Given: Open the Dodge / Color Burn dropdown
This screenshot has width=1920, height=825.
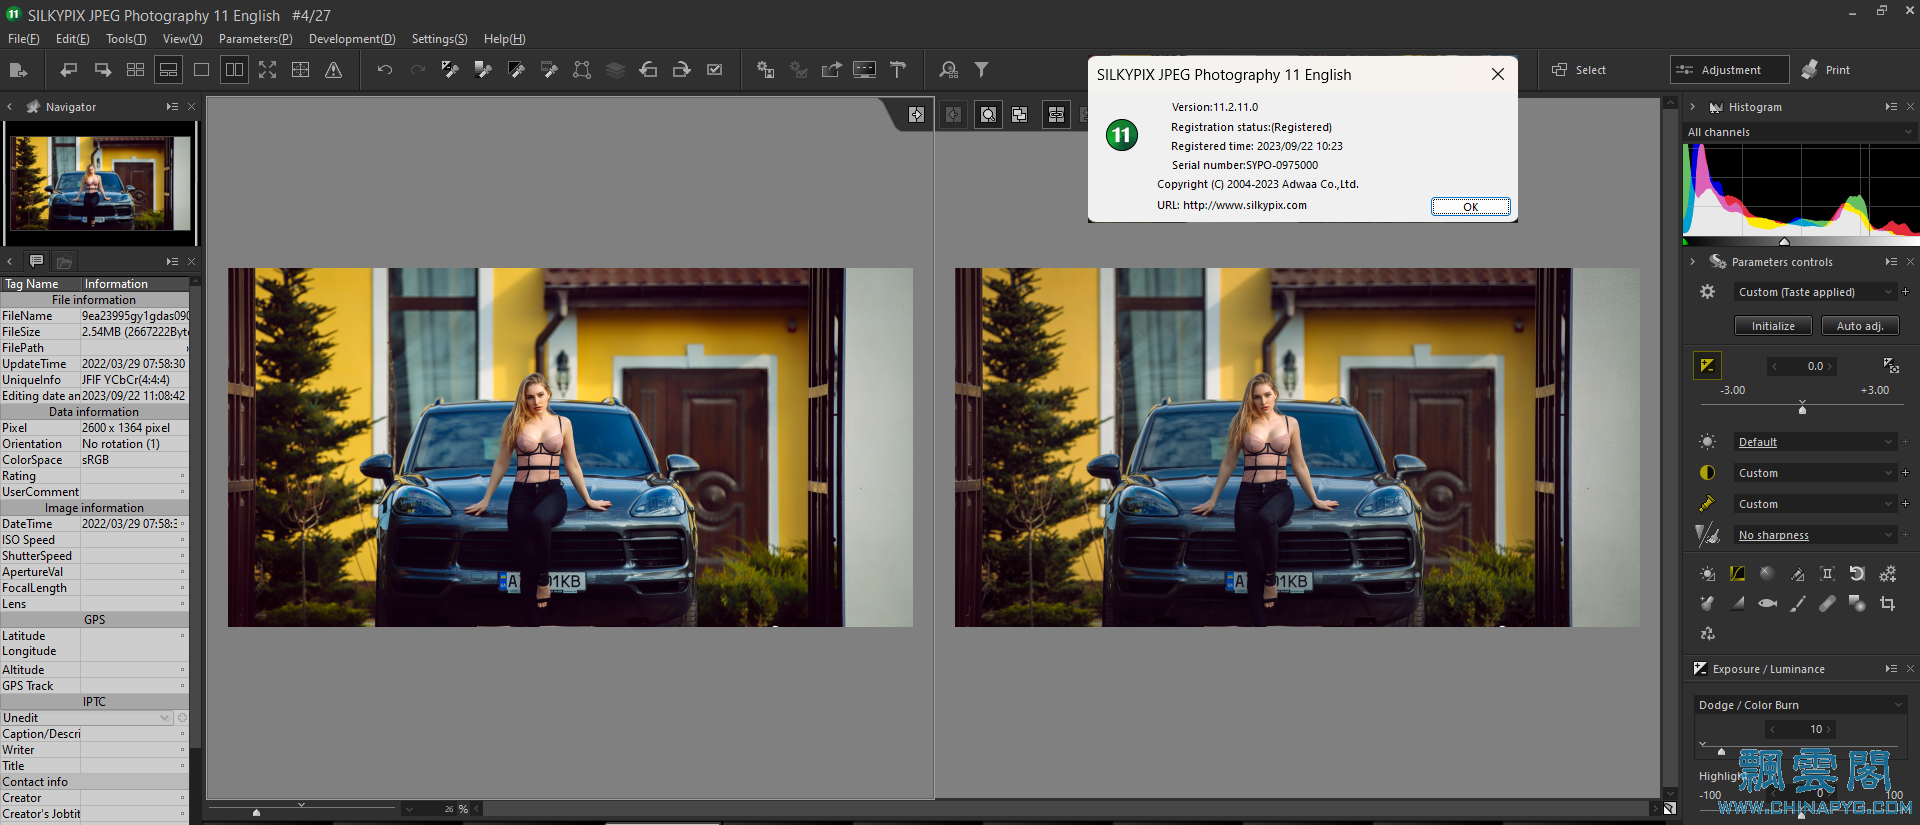Looking at the screenshot, I should coord(1799,705).
